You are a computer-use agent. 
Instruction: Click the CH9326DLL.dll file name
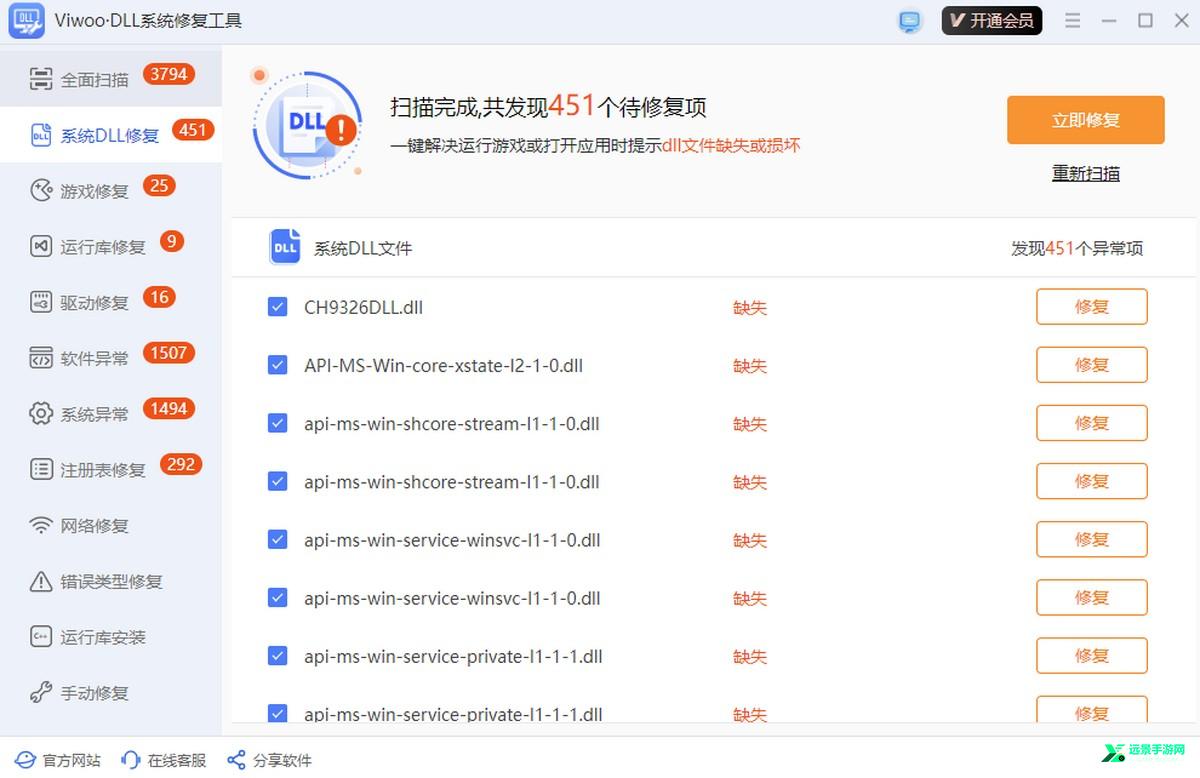[363, 307]
